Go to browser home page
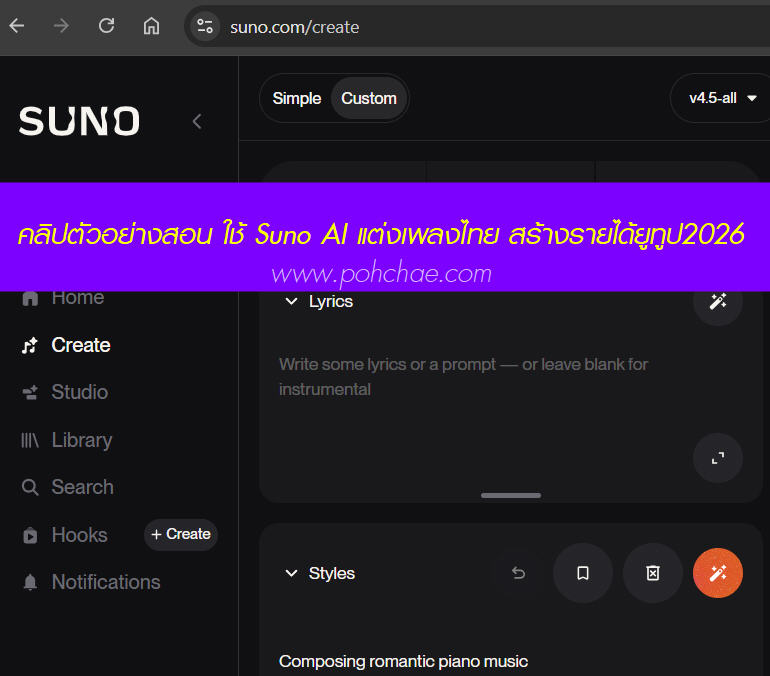 [151, 26]
